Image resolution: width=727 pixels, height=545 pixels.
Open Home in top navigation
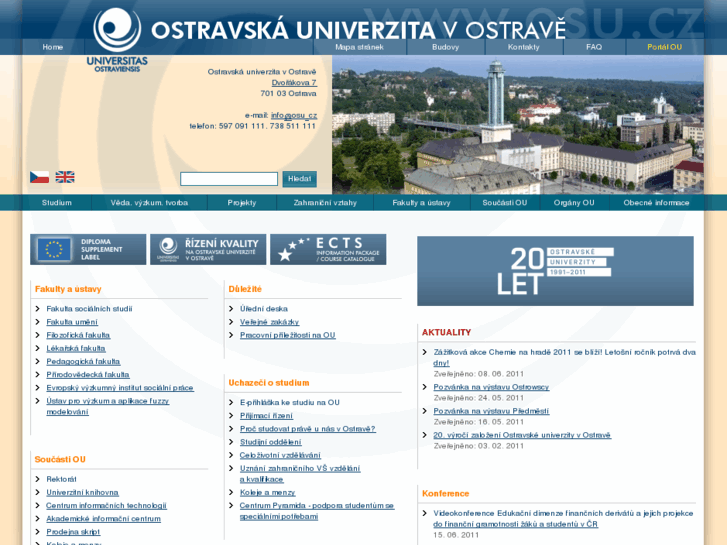[53, 47]
